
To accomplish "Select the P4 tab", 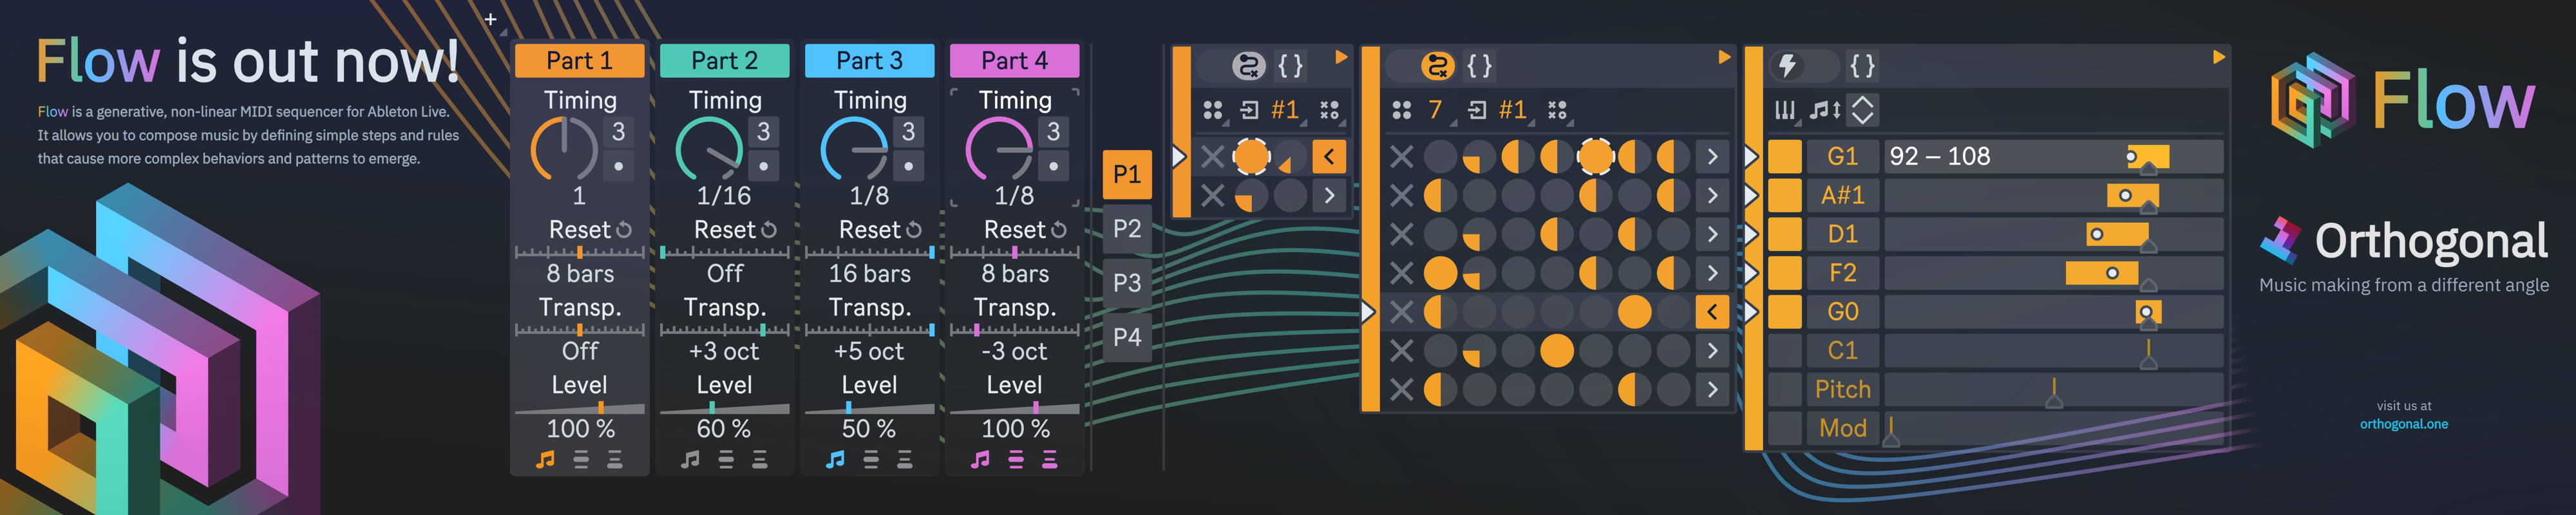I will [1126, 337].
